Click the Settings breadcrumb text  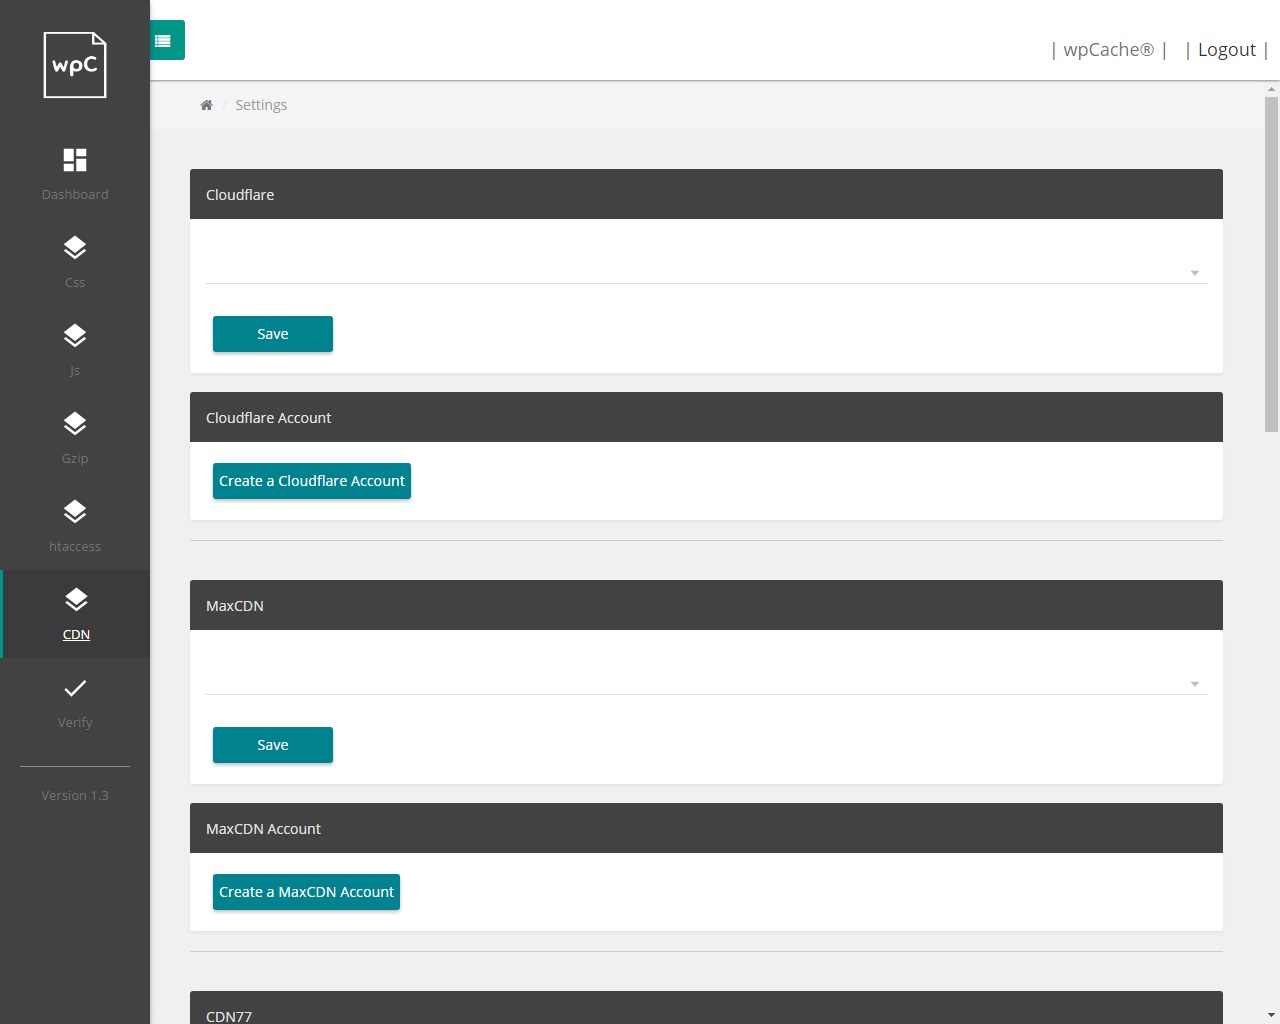tap(261, 105)
